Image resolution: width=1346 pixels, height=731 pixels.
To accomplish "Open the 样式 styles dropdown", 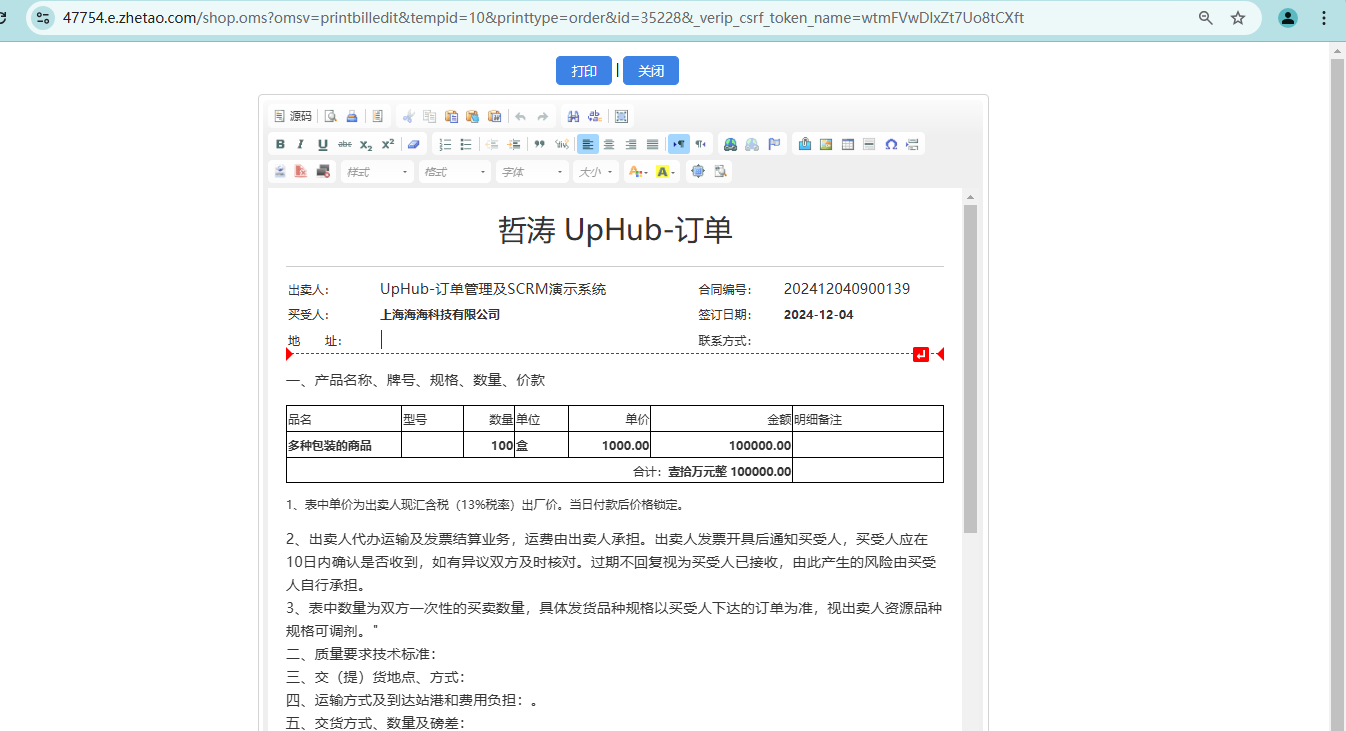I will pos(377,172).
